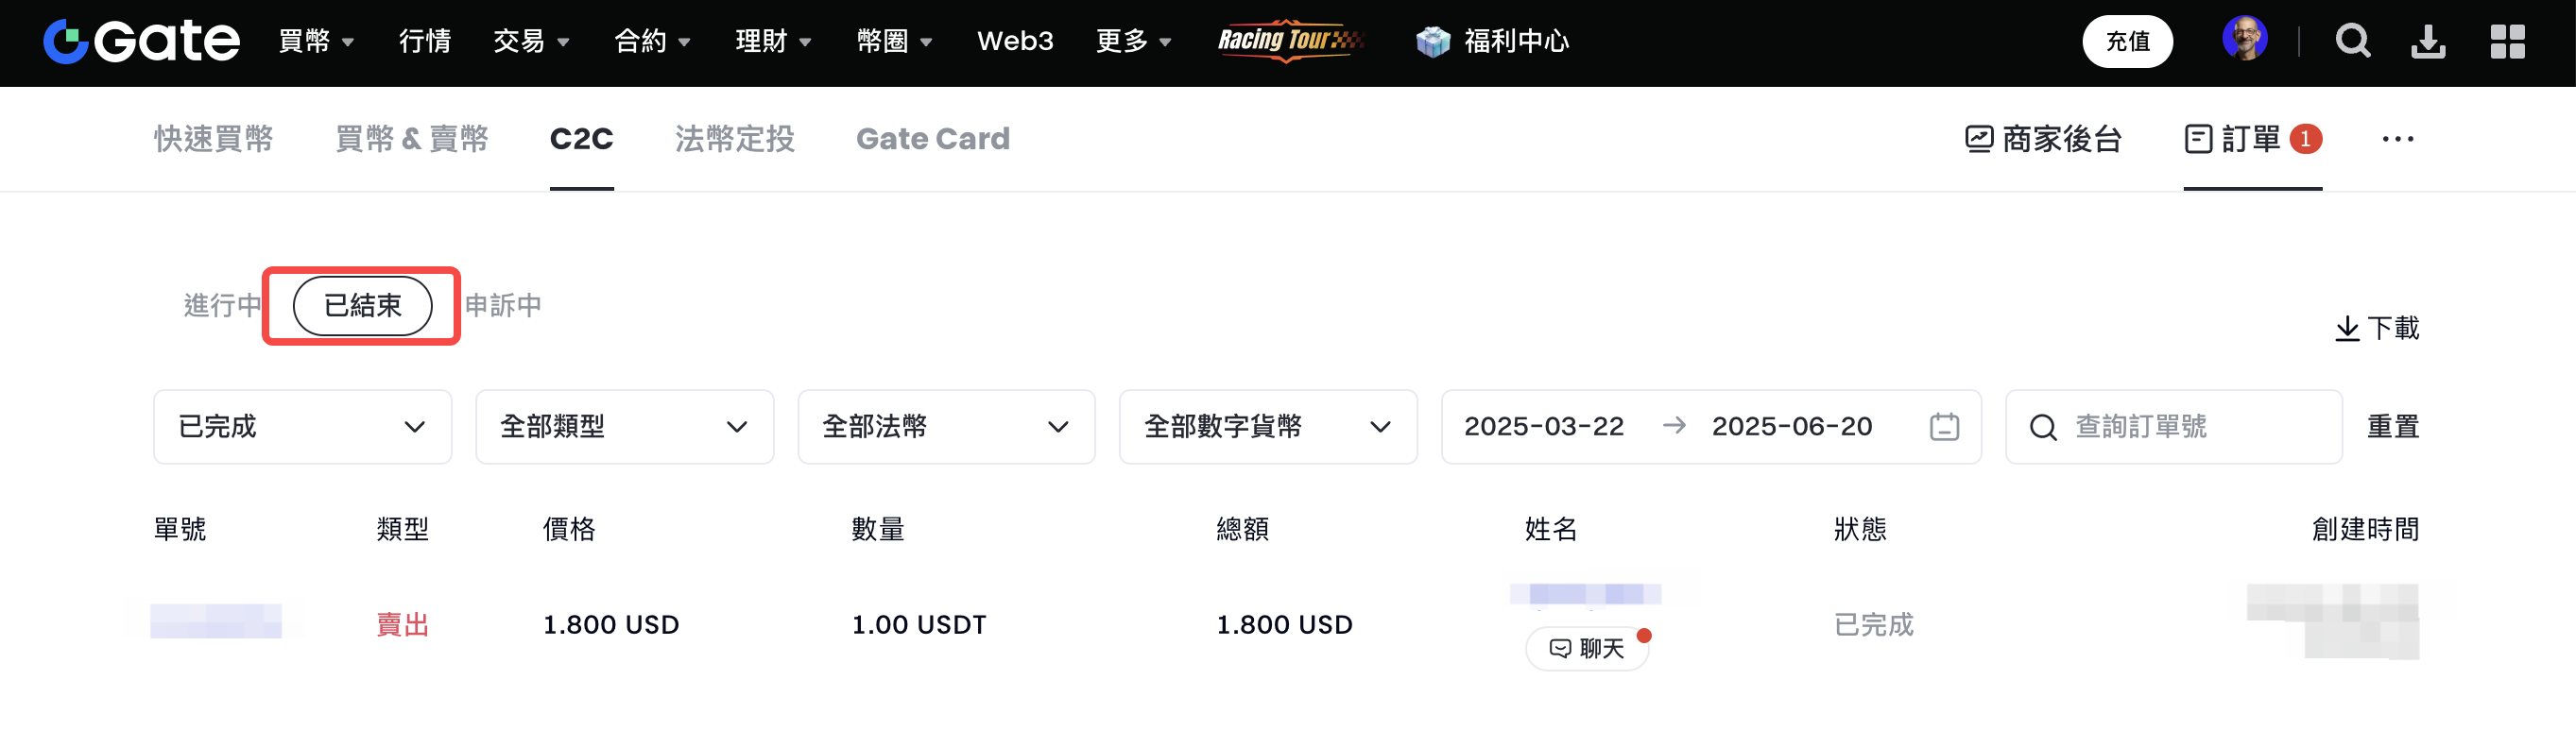
Task: Click the user profile avatar
Action: click(x=2244, y=40)
